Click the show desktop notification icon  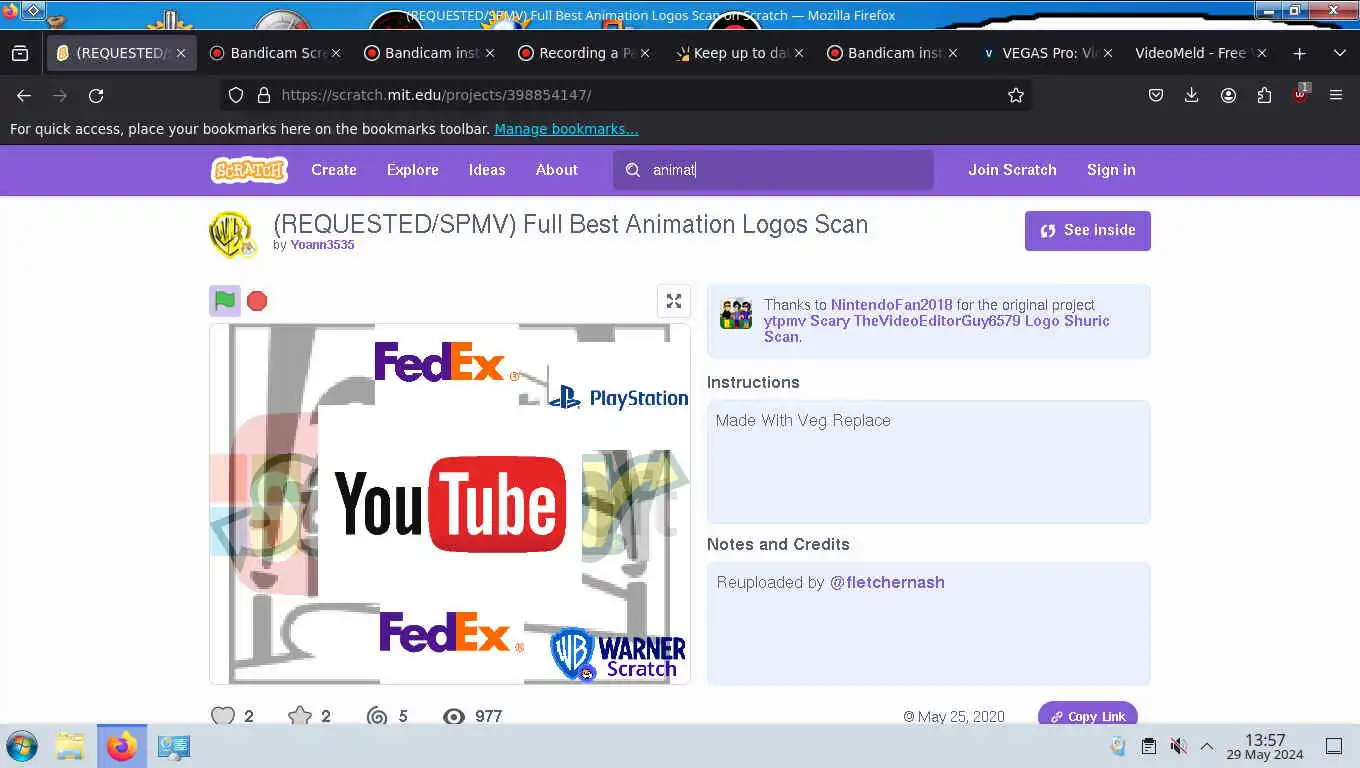(1334, 746)
